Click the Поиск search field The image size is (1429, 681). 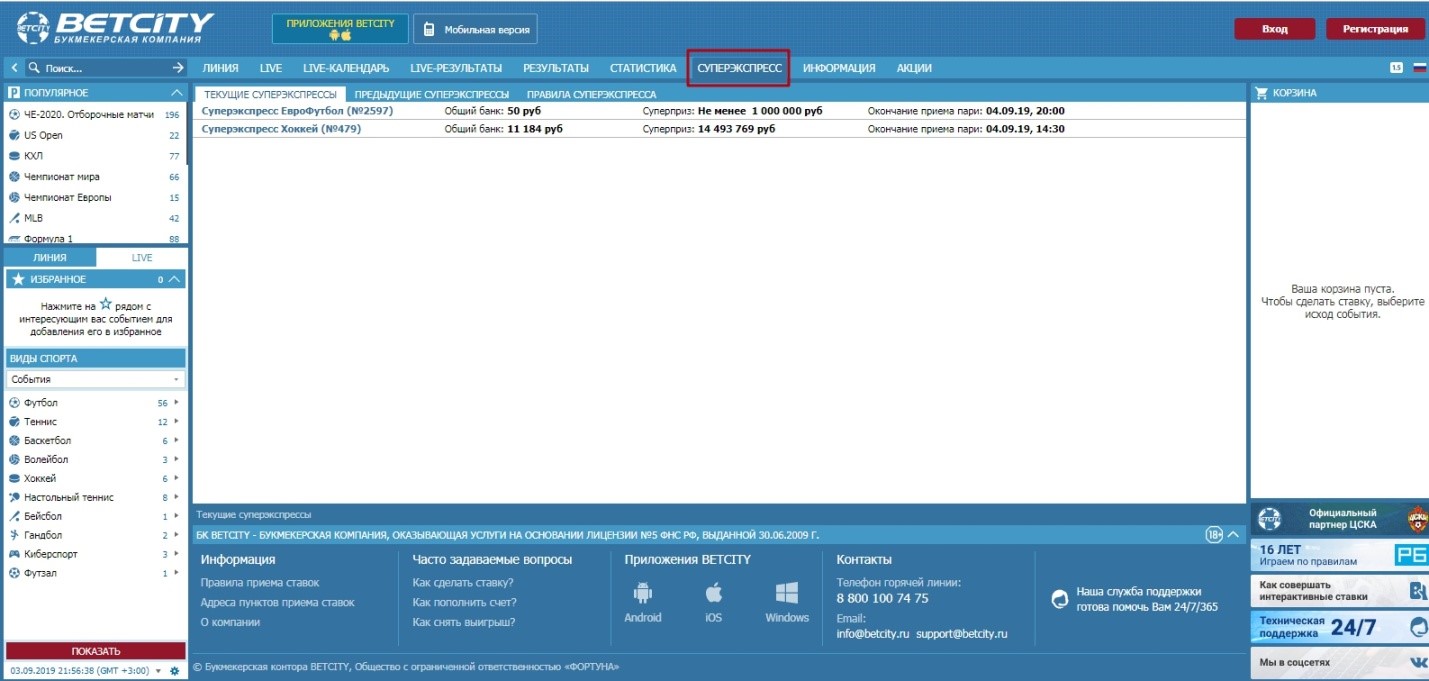pyautogui.click(x=100, y=68)
